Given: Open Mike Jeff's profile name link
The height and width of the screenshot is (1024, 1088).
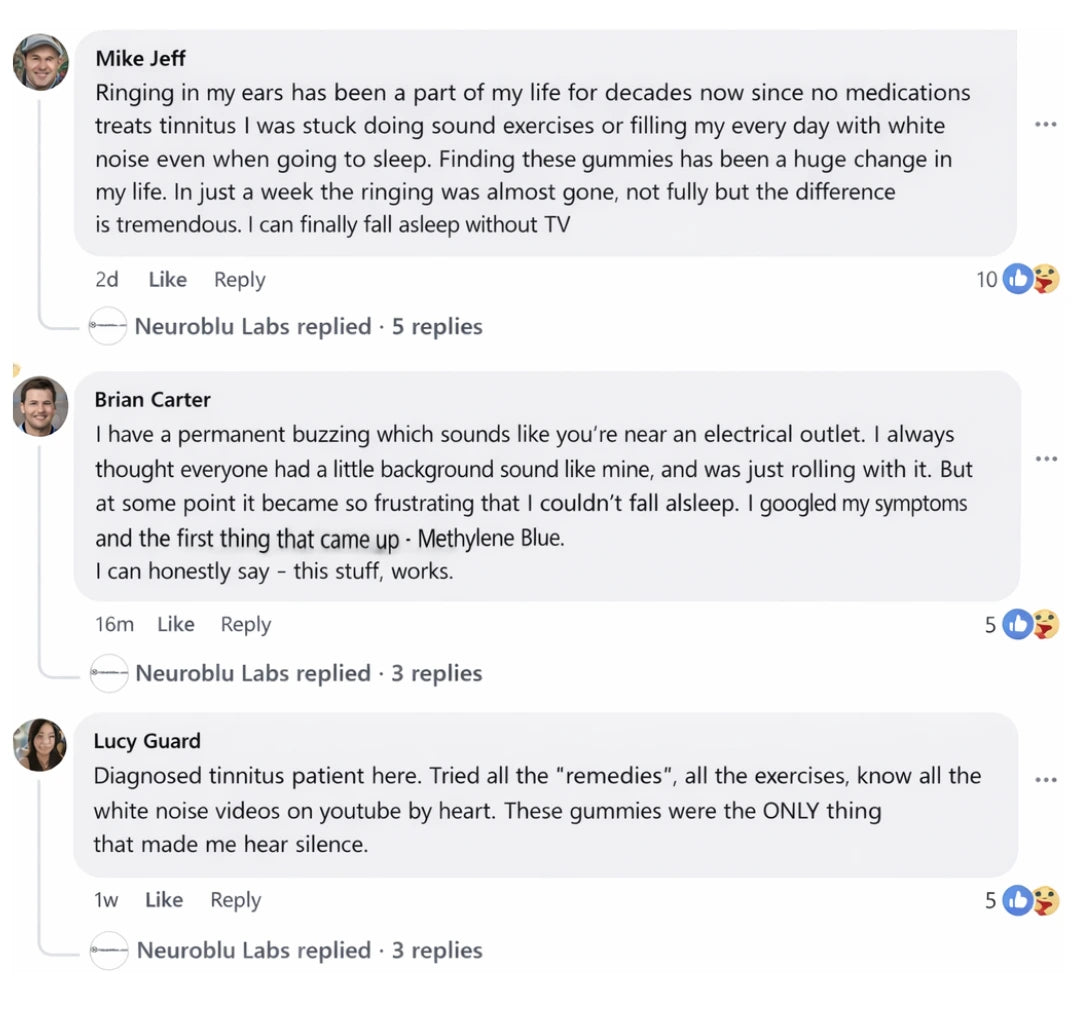Looking at the screenshot, I should point(141,59).
